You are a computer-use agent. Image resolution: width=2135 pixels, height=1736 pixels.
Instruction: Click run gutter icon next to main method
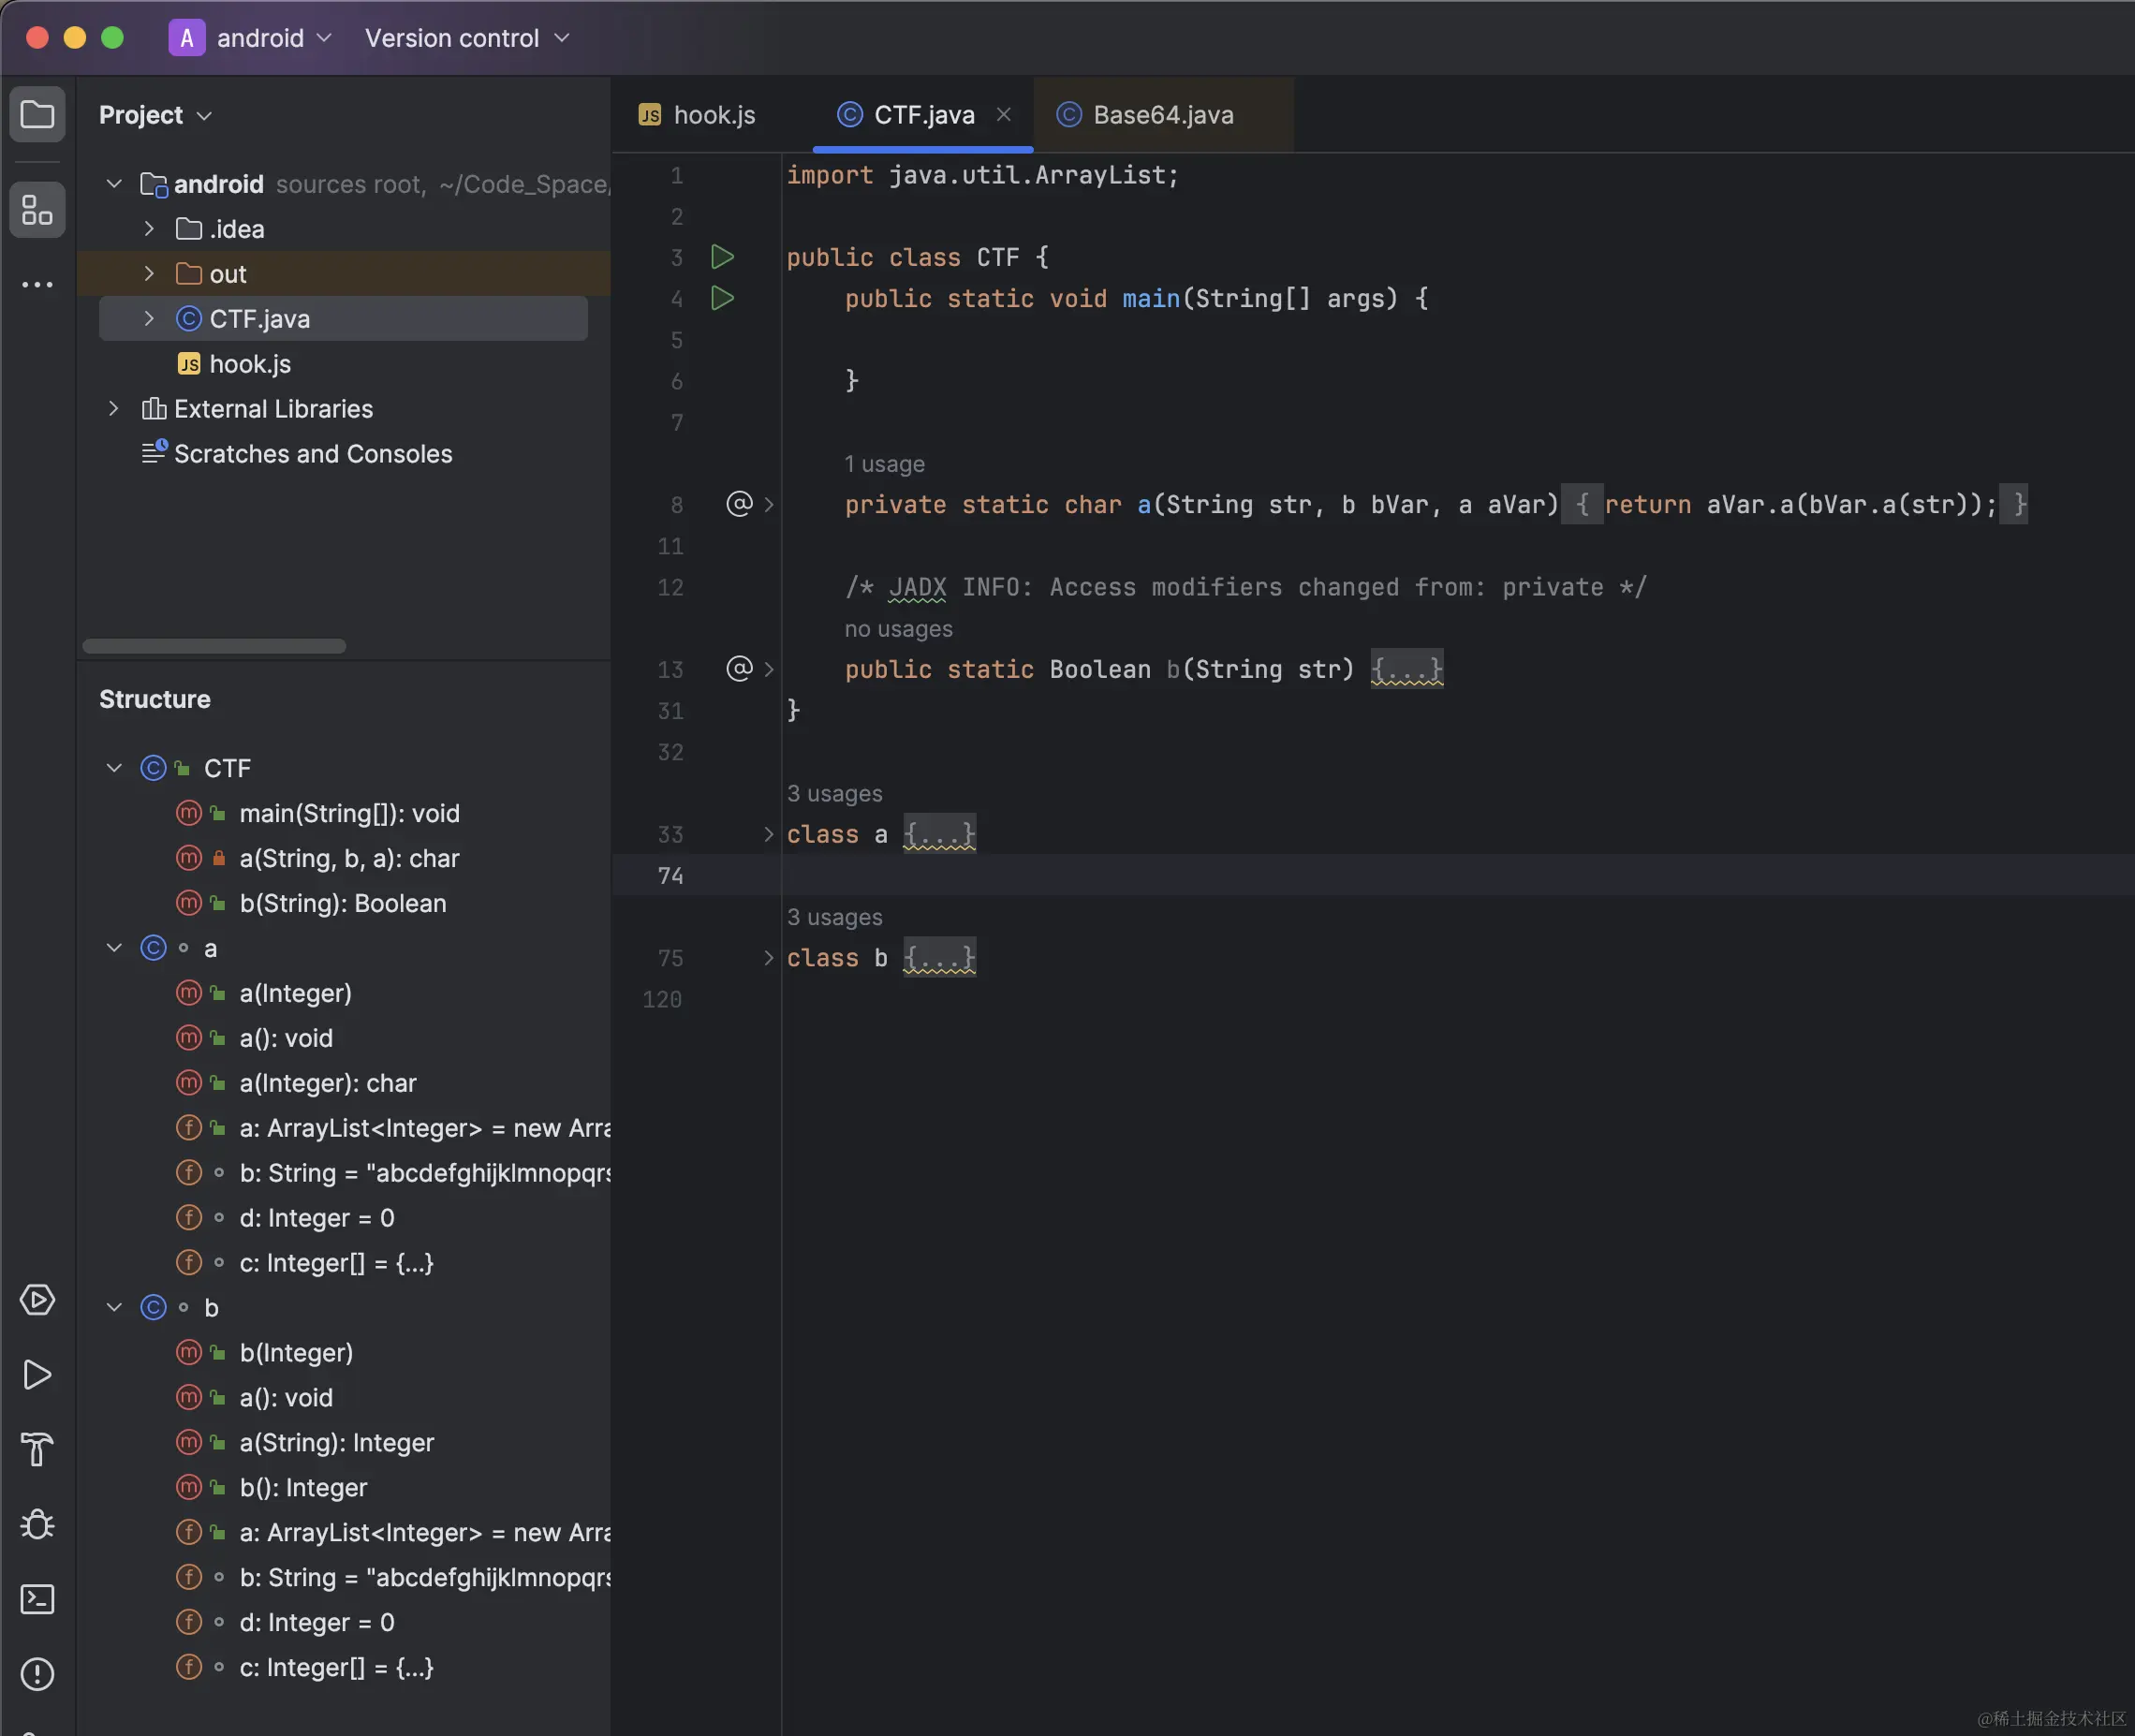click(x=722, y=298)
